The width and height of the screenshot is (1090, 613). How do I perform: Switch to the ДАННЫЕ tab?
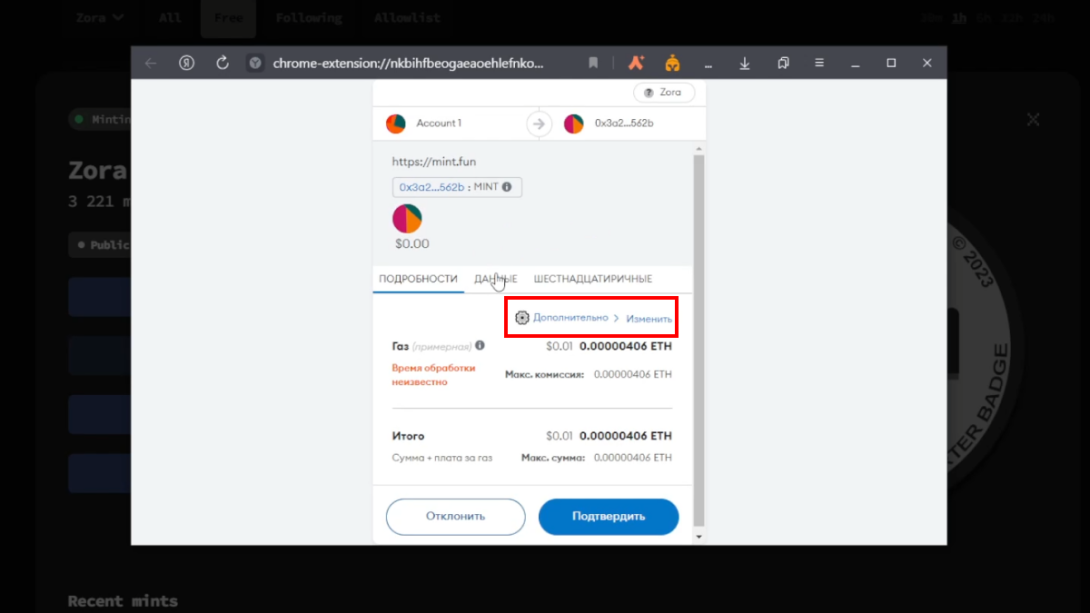click(x=496, y=279)
